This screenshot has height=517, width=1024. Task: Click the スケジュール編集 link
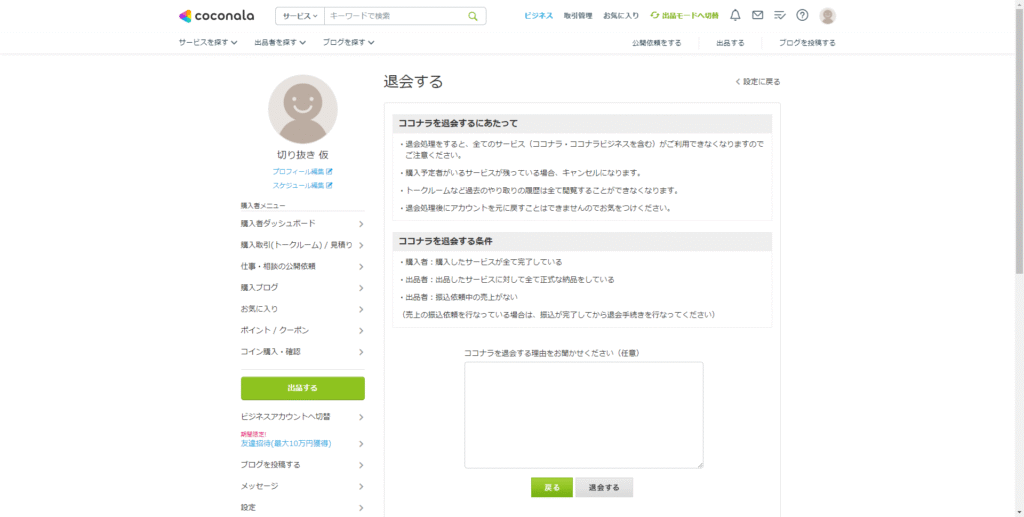[x=298, y=185]
